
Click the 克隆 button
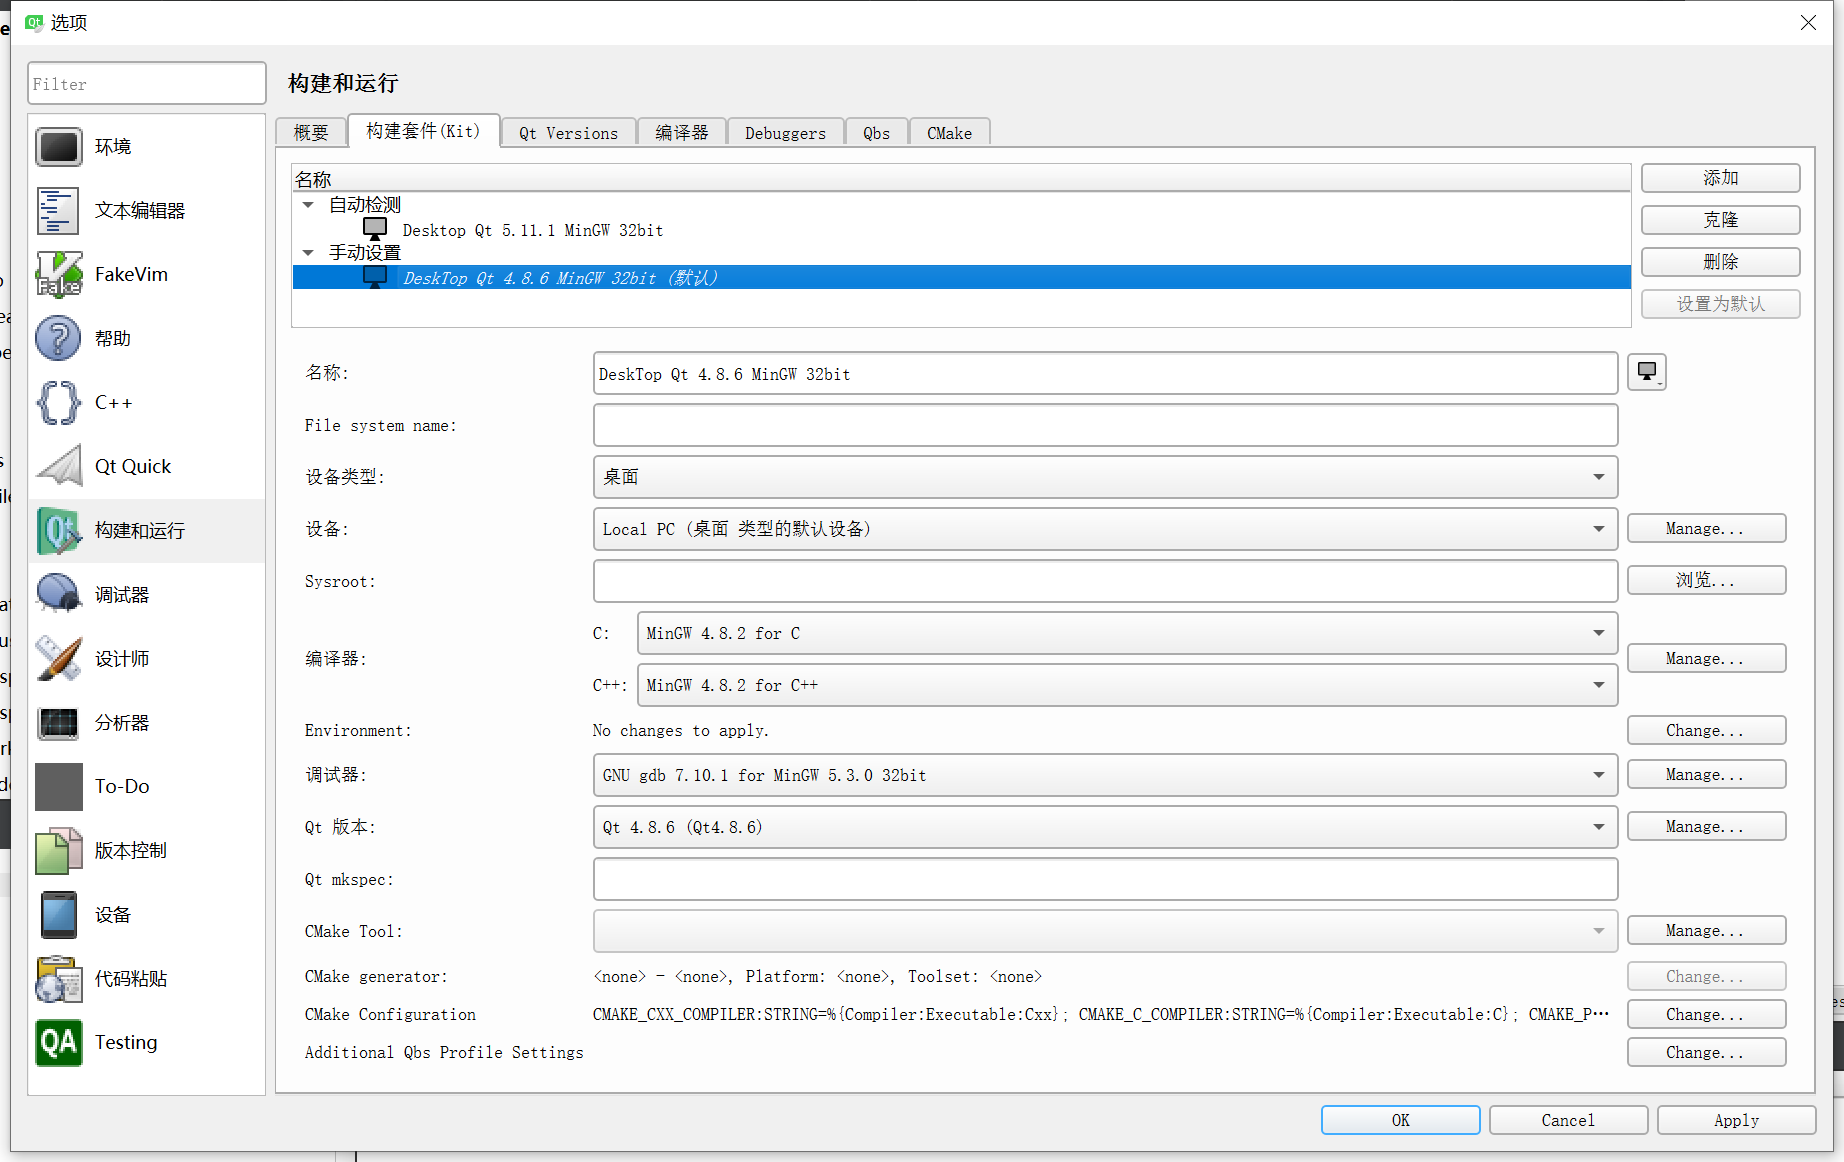[x=1720, y=220]
